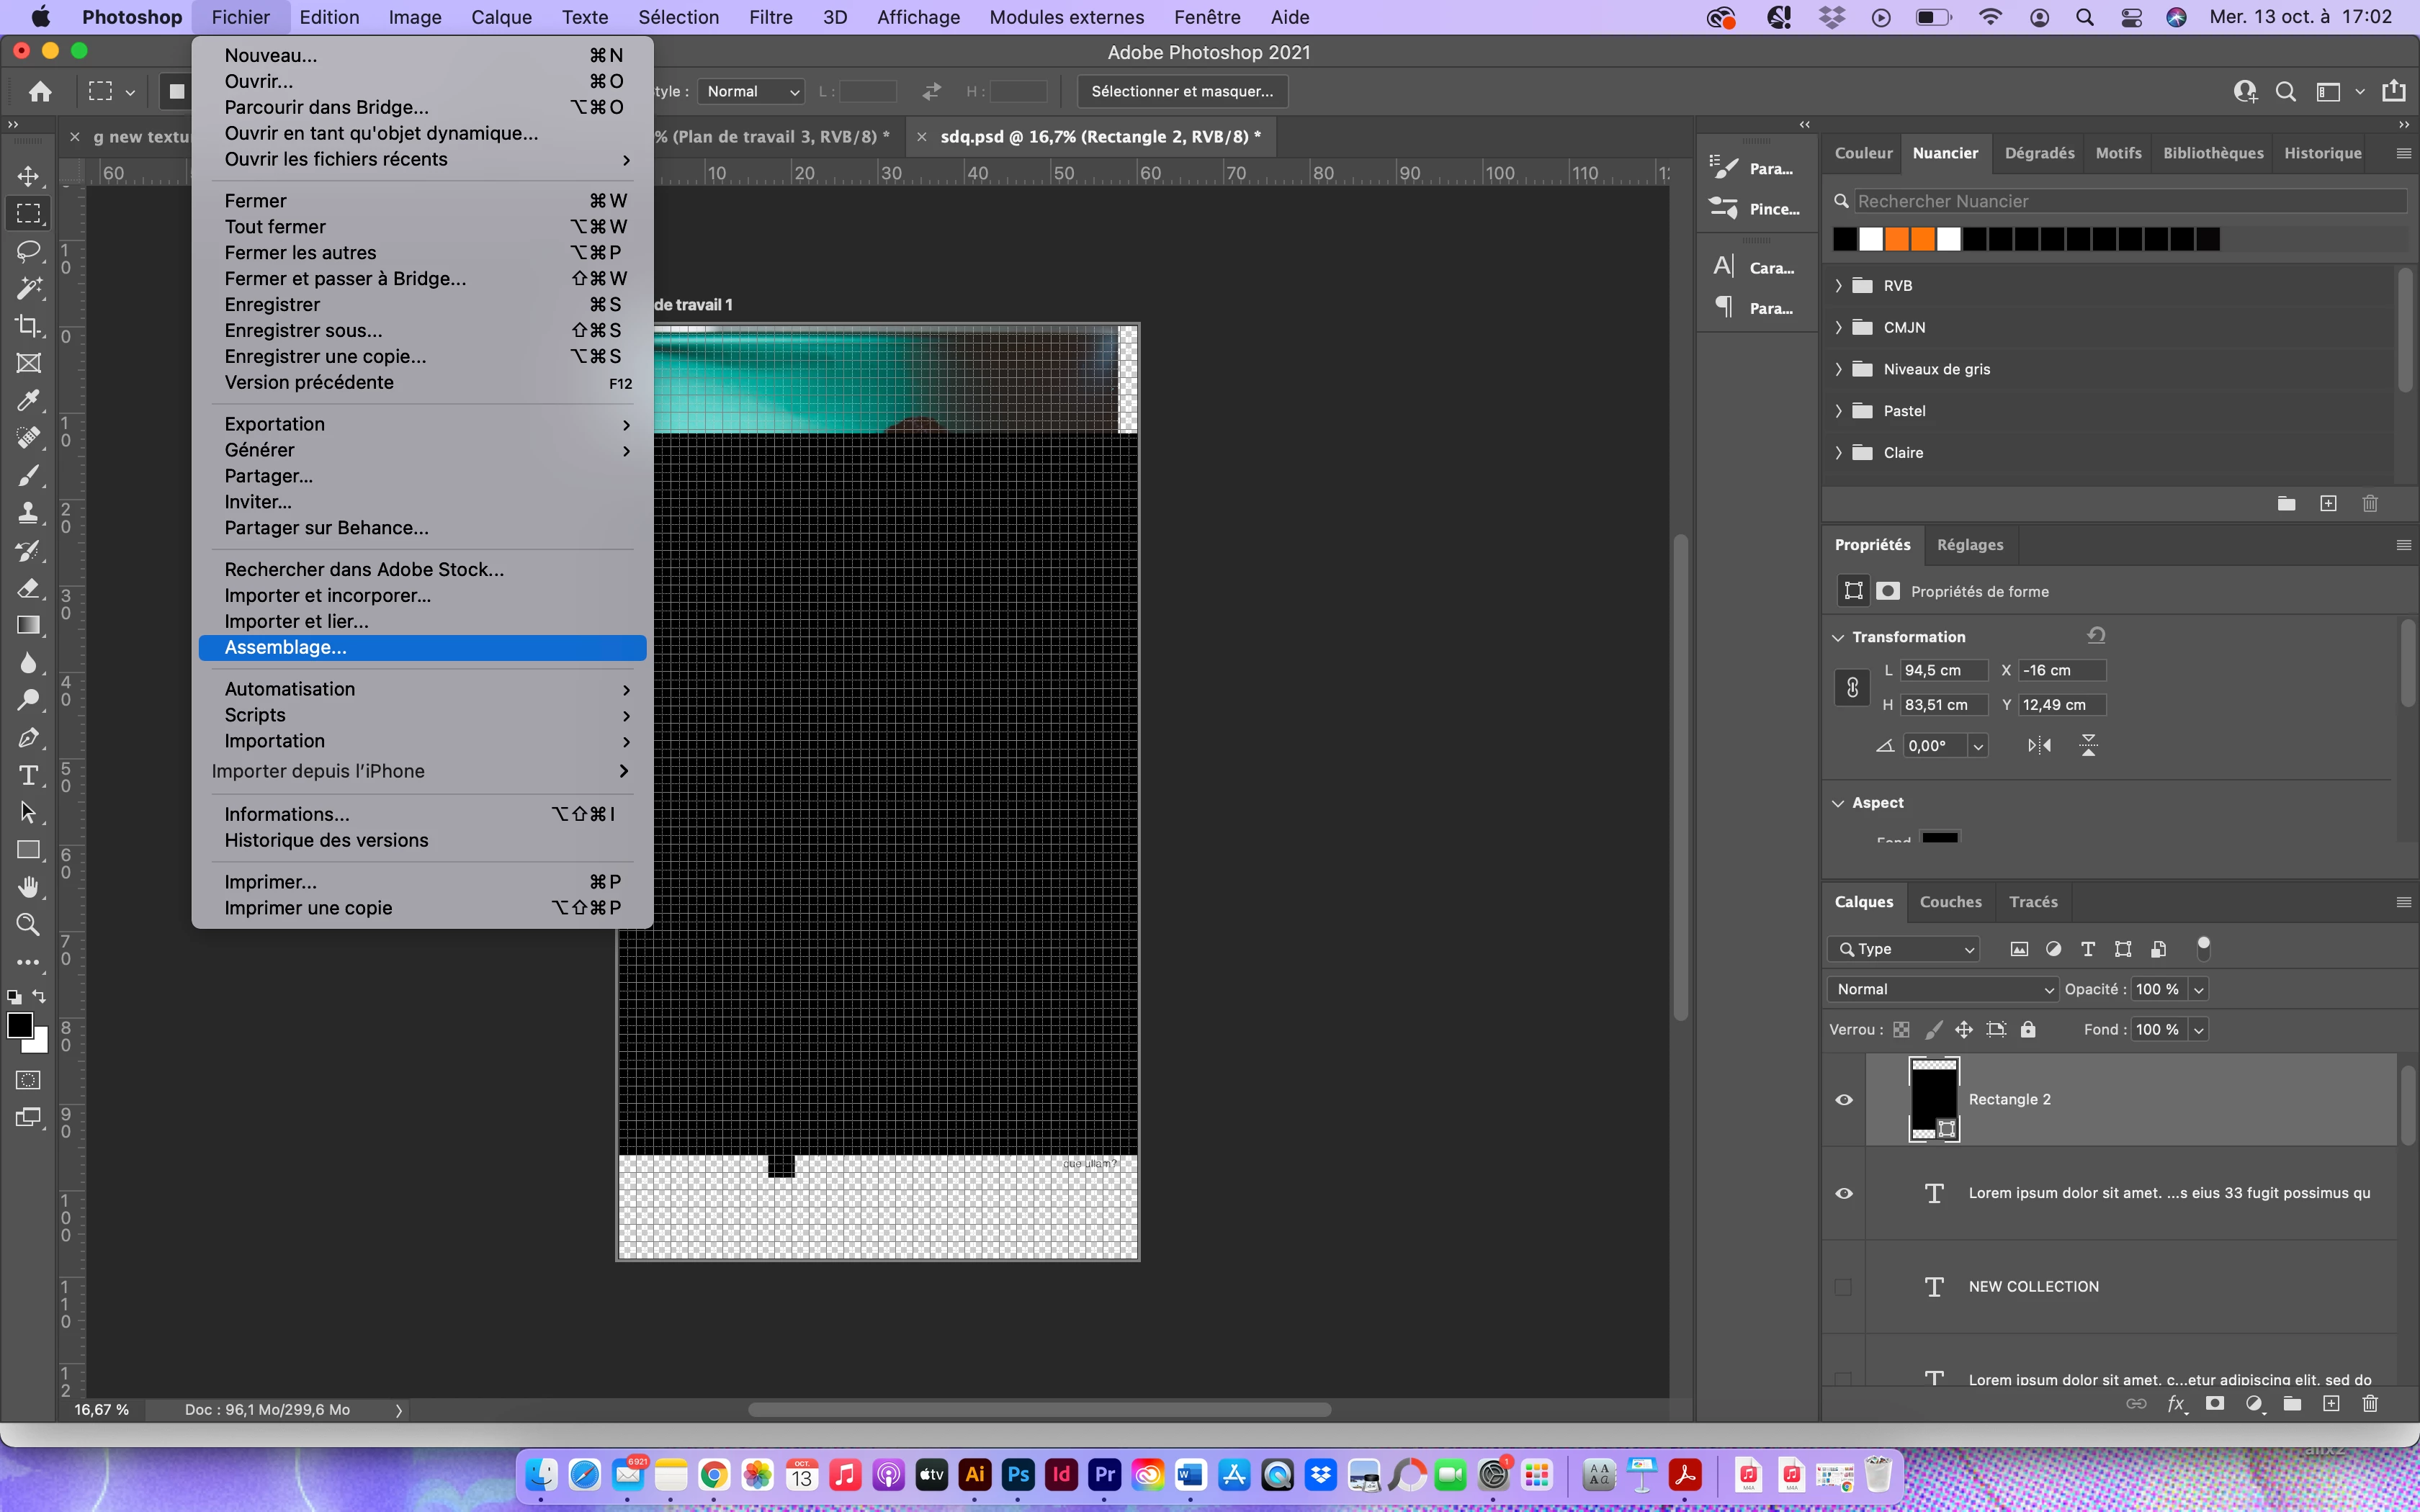Viewport: 2420px width, 1512px height.
Task: Select the Zoom tool
Action: [28, 925]
